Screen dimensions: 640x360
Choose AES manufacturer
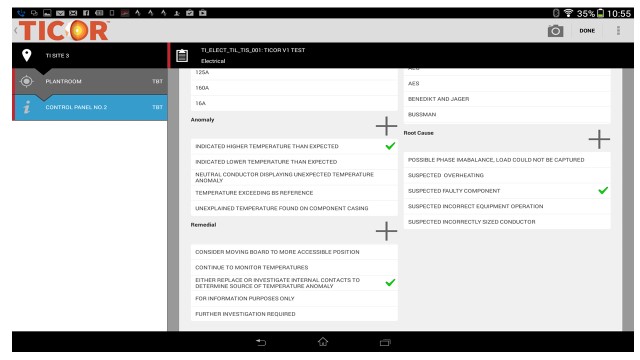pyautogui.click(x=507, y=83)
